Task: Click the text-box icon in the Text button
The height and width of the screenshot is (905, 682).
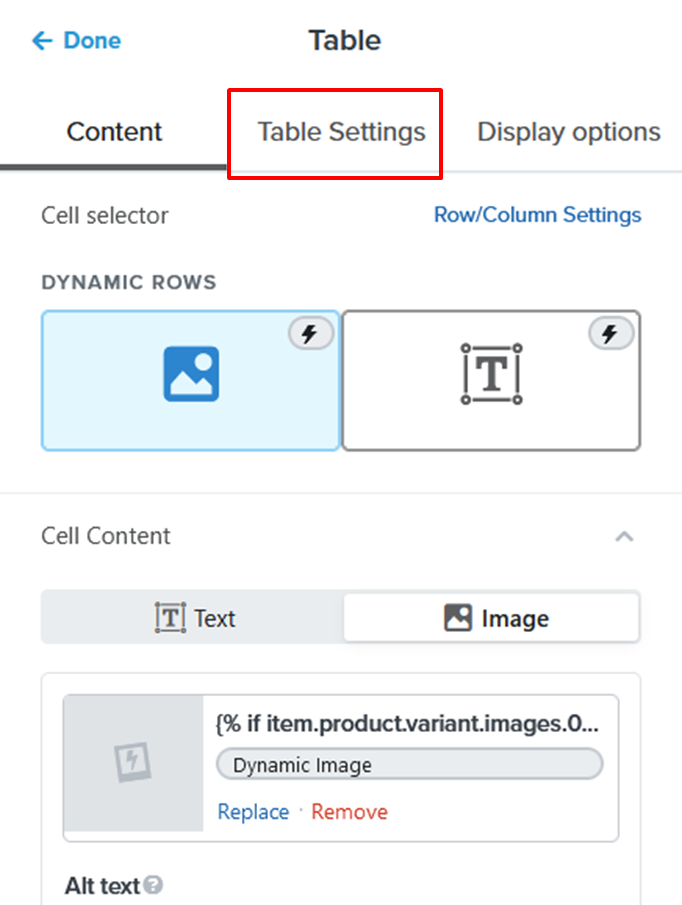Action: (x=170, y=618)
